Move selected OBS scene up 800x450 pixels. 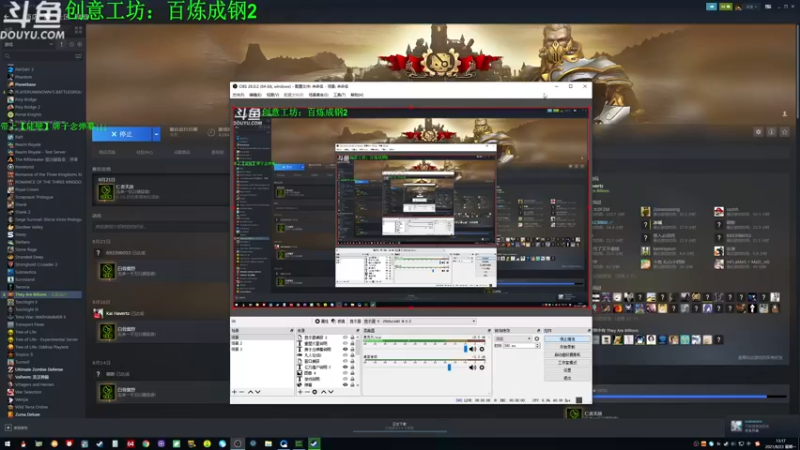point(250,392)
